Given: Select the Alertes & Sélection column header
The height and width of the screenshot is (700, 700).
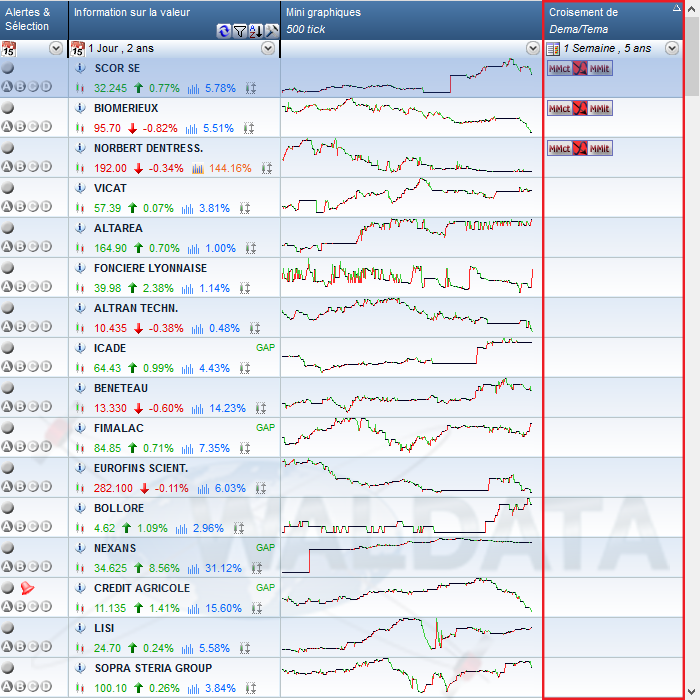Looking at the screenshot, I should pos(34,20).
